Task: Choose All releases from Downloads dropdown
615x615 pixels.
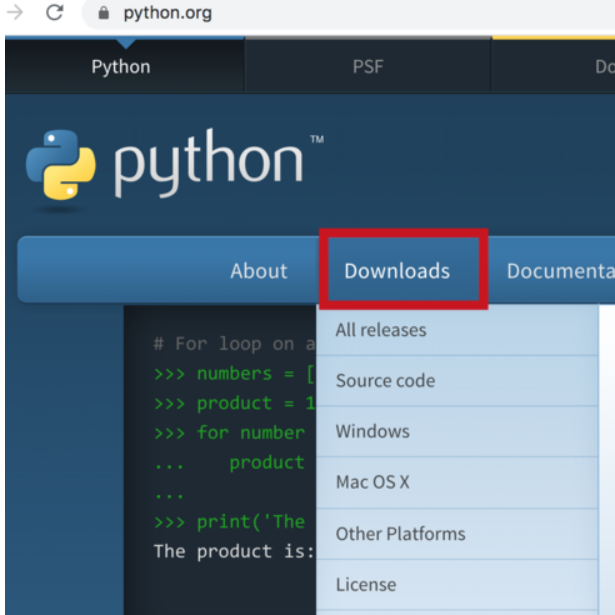Action: (x=457, y=330)
